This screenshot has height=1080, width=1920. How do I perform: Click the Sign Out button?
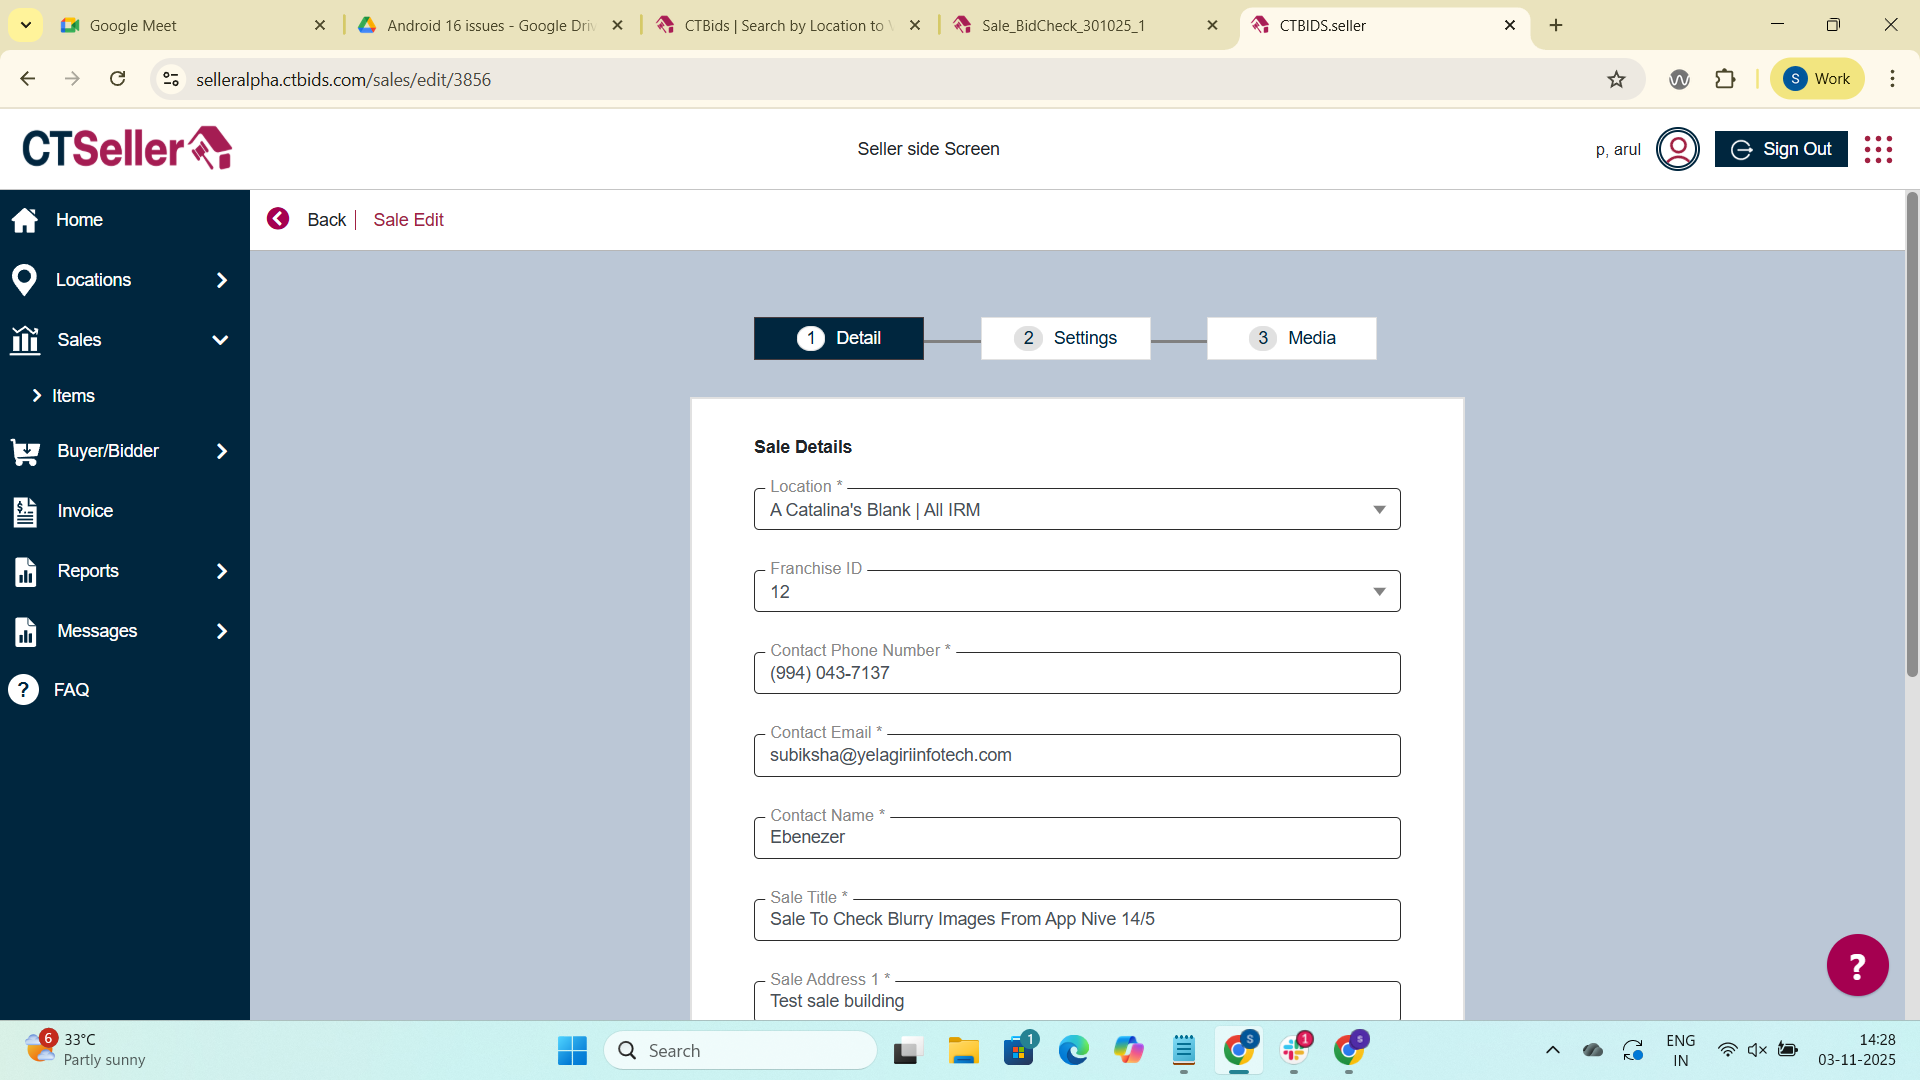tap(1780, 149)
